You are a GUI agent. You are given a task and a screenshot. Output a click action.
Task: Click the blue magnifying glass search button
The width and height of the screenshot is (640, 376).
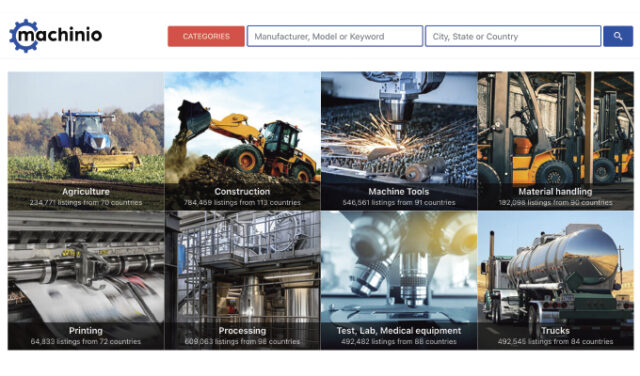pos(618,36)
